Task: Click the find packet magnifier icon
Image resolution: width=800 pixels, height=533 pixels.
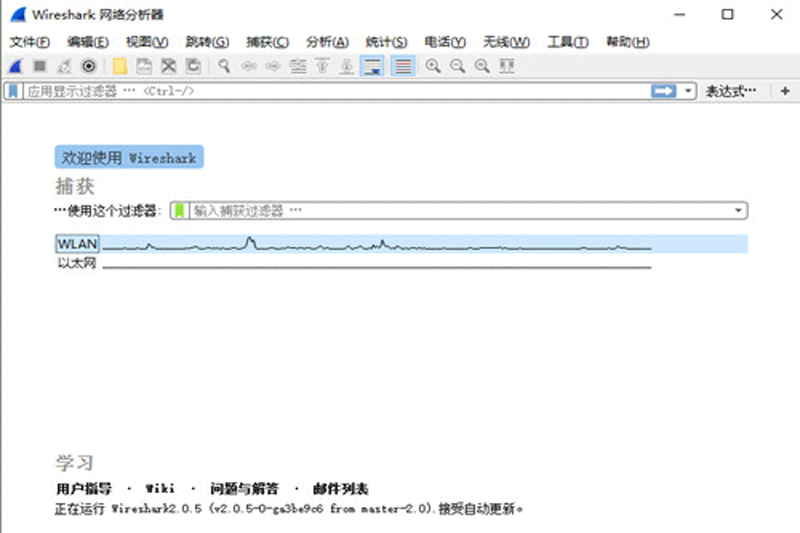Action: click(225, 66)
